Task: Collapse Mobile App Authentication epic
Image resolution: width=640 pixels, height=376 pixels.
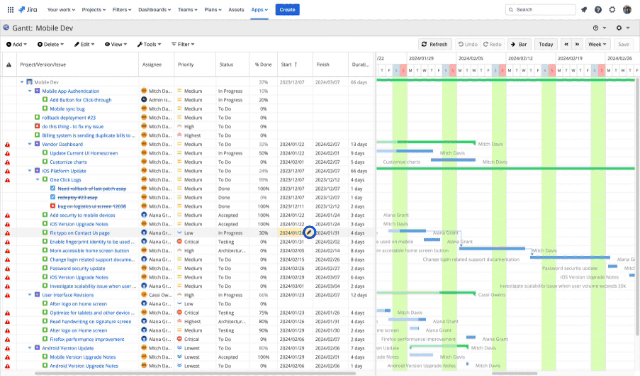Action: 30,91
